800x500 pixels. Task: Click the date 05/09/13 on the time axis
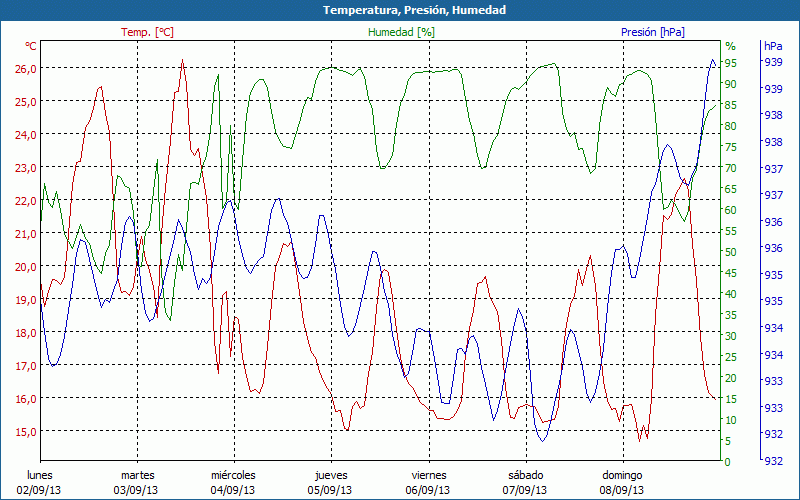pyautogui.click(x=331, y=490)
